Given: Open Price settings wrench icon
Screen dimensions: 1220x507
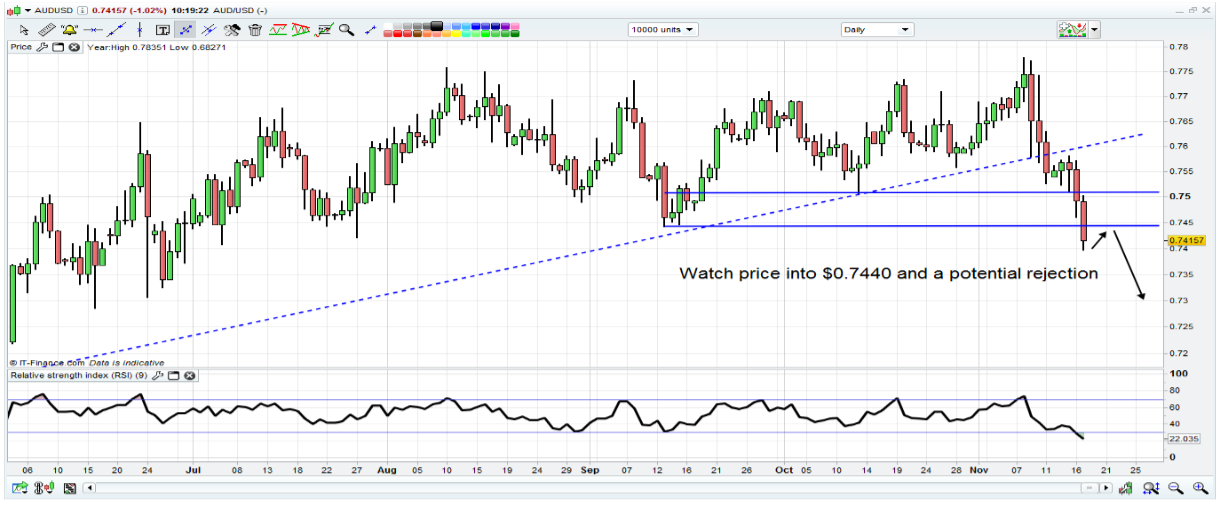Looking at the screenshot, I should (x=42, y=47).
